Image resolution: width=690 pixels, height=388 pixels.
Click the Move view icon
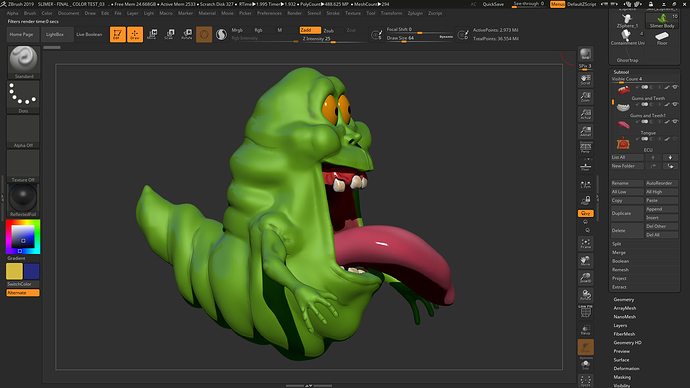pos(585,260)
